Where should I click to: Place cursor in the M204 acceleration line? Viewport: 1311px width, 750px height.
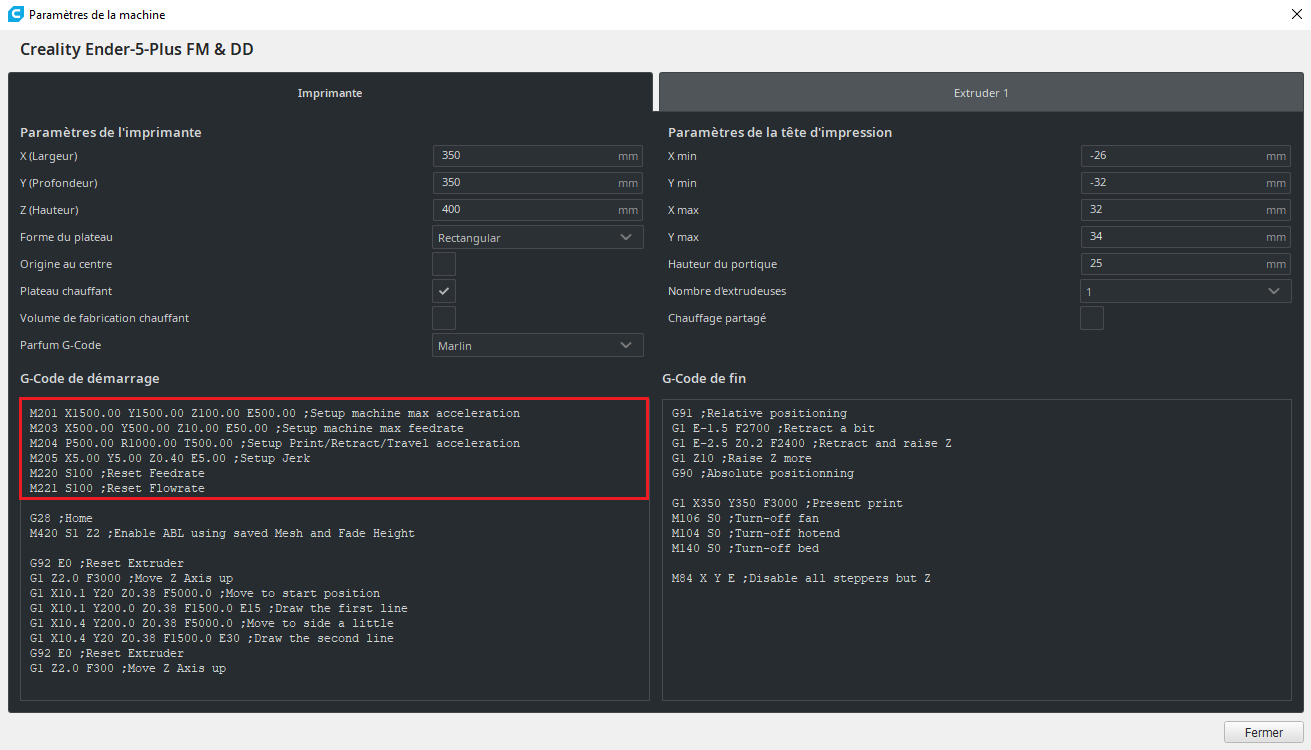[275, 443]
